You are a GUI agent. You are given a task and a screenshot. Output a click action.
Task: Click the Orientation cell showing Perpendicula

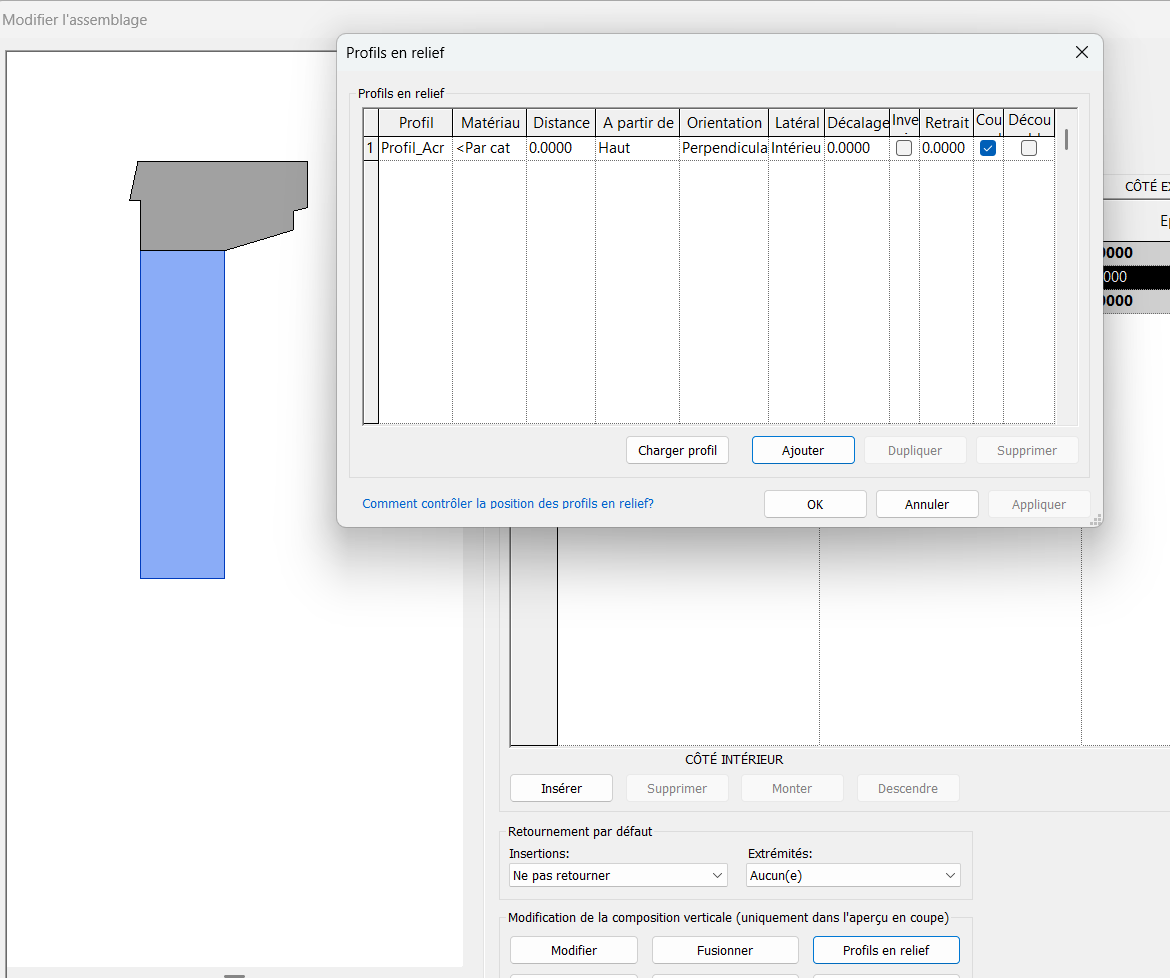(x=723, y=148)
